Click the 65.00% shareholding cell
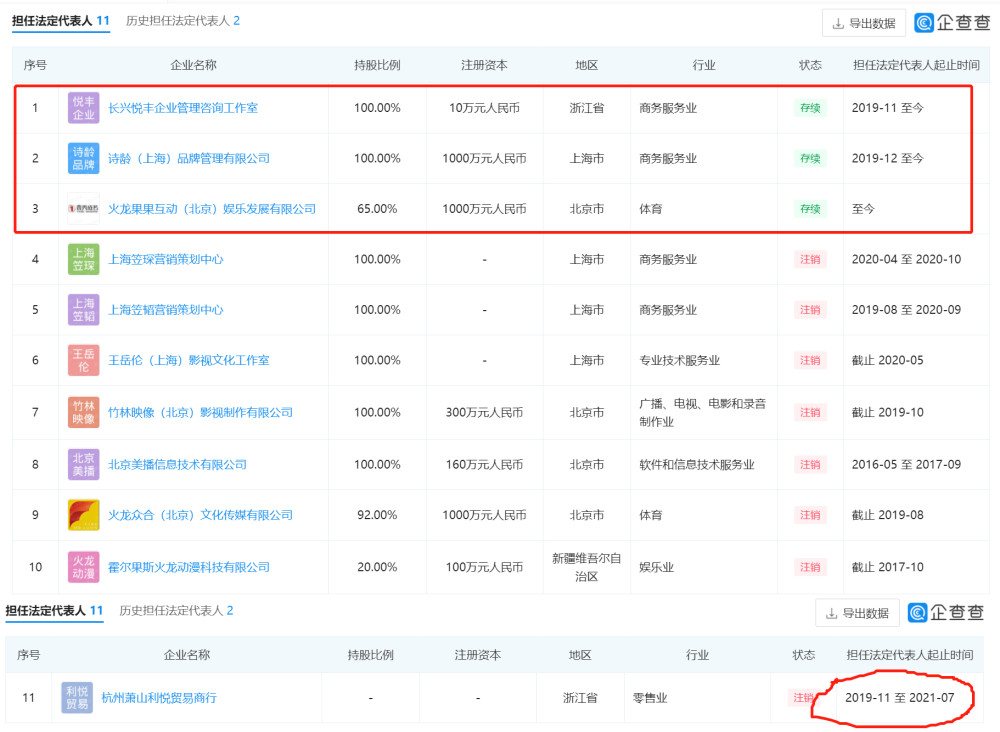The image size is (1000, 732). click(377, 209)
